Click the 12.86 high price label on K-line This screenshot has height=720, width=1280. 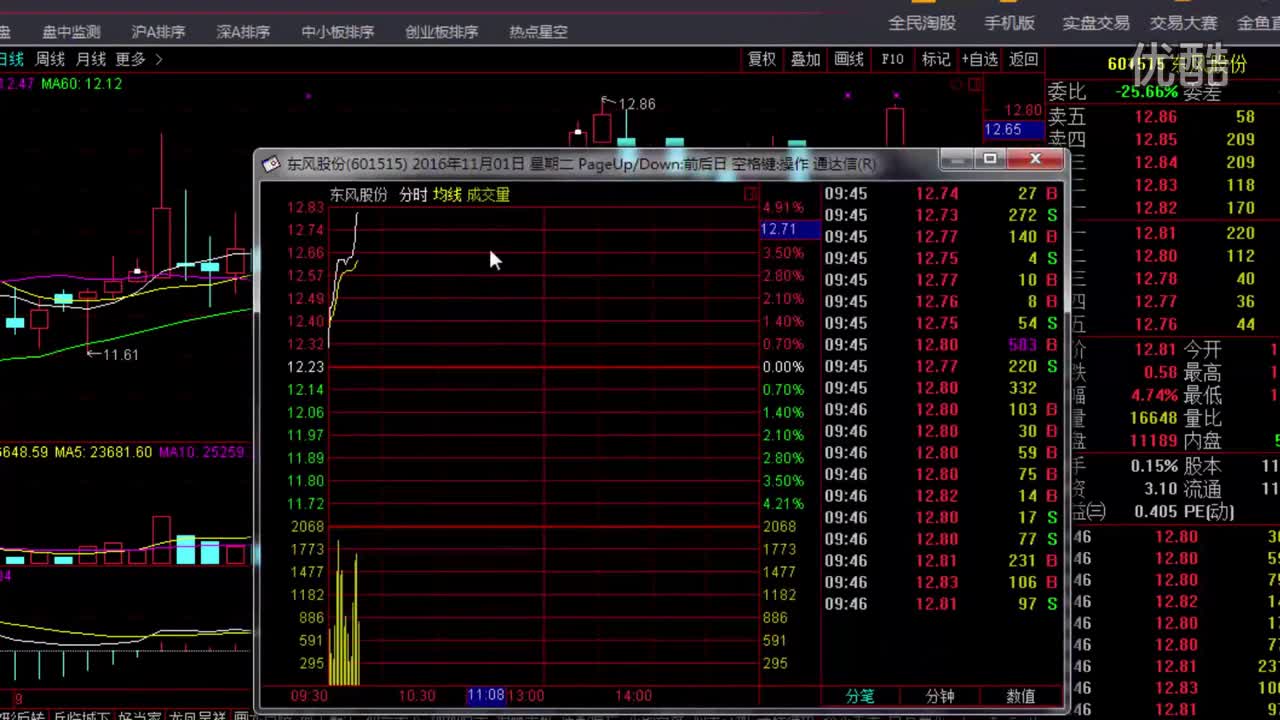[636, 104]
